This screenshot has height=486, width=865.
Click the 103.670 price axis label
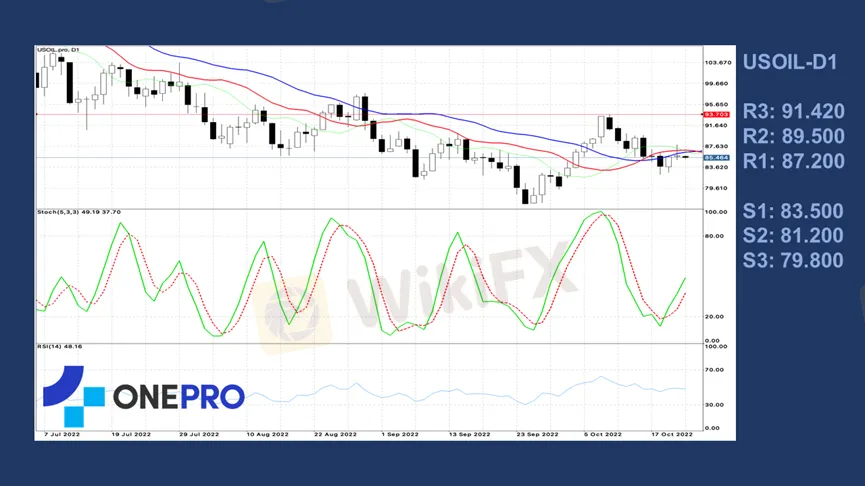pos(717,63)
